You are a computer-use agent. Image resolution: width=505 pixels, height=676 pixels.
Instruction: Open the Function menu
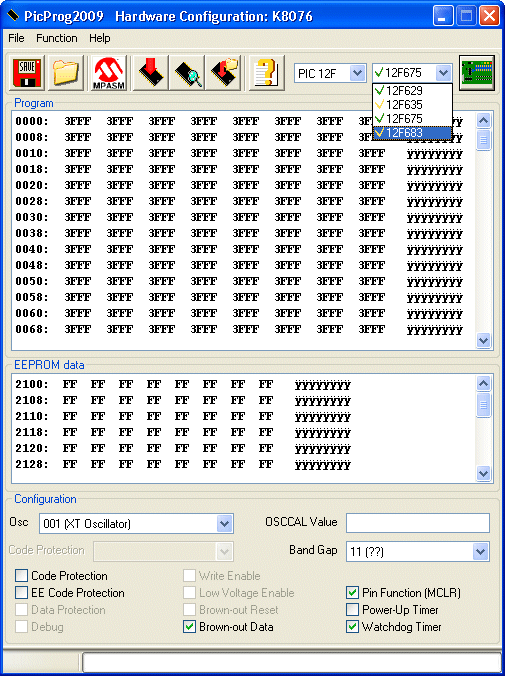(56, 38)
